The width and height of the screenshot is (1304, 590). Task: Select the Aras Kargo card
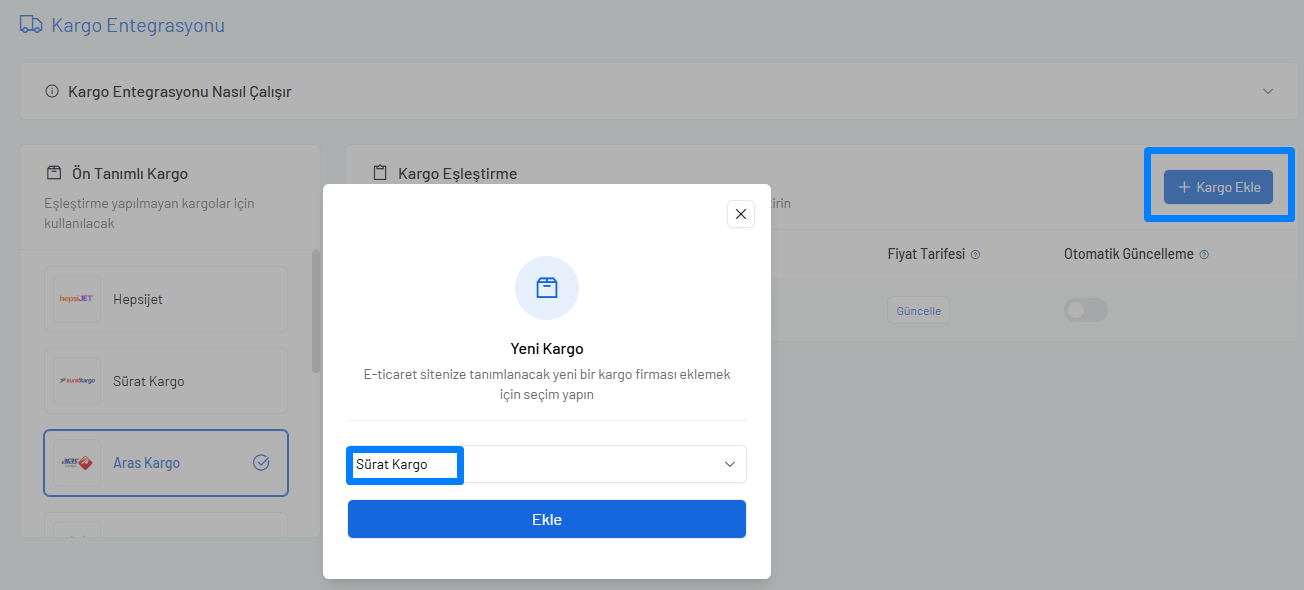coord(166,463)
